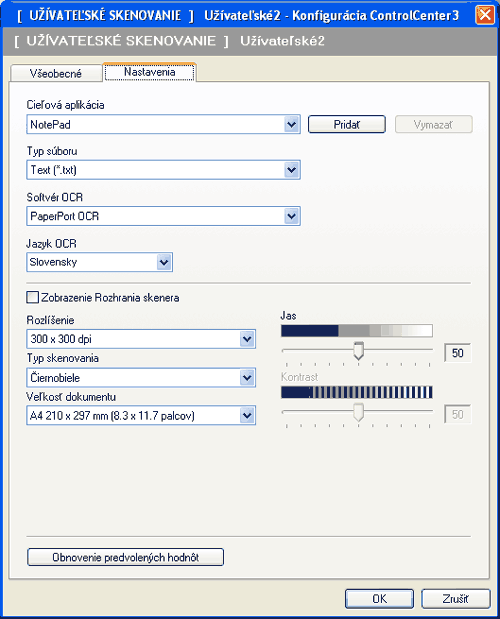Switch to the Všeobecné tab
The width and height of the screenshot is (500, 619).
pyautogui.click(x=56, y=73)
